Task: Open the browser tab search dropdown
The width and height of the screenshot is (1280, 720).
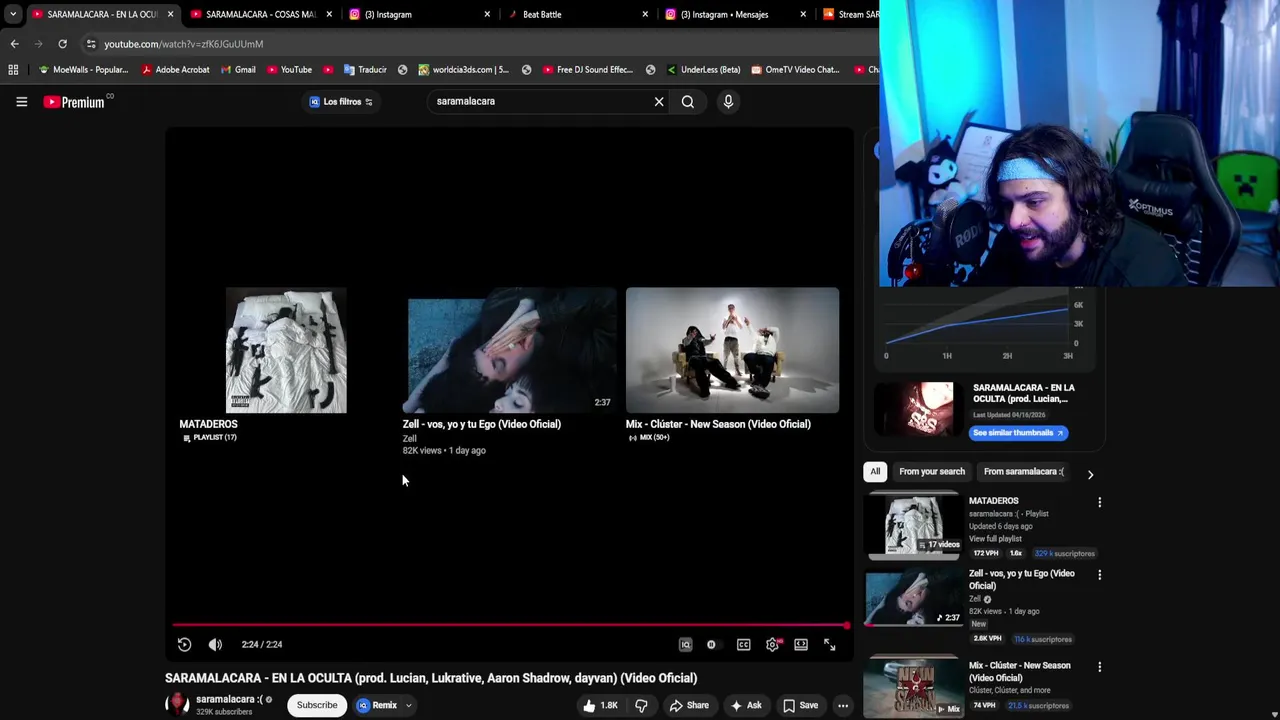Action: (x=12, y=14)
